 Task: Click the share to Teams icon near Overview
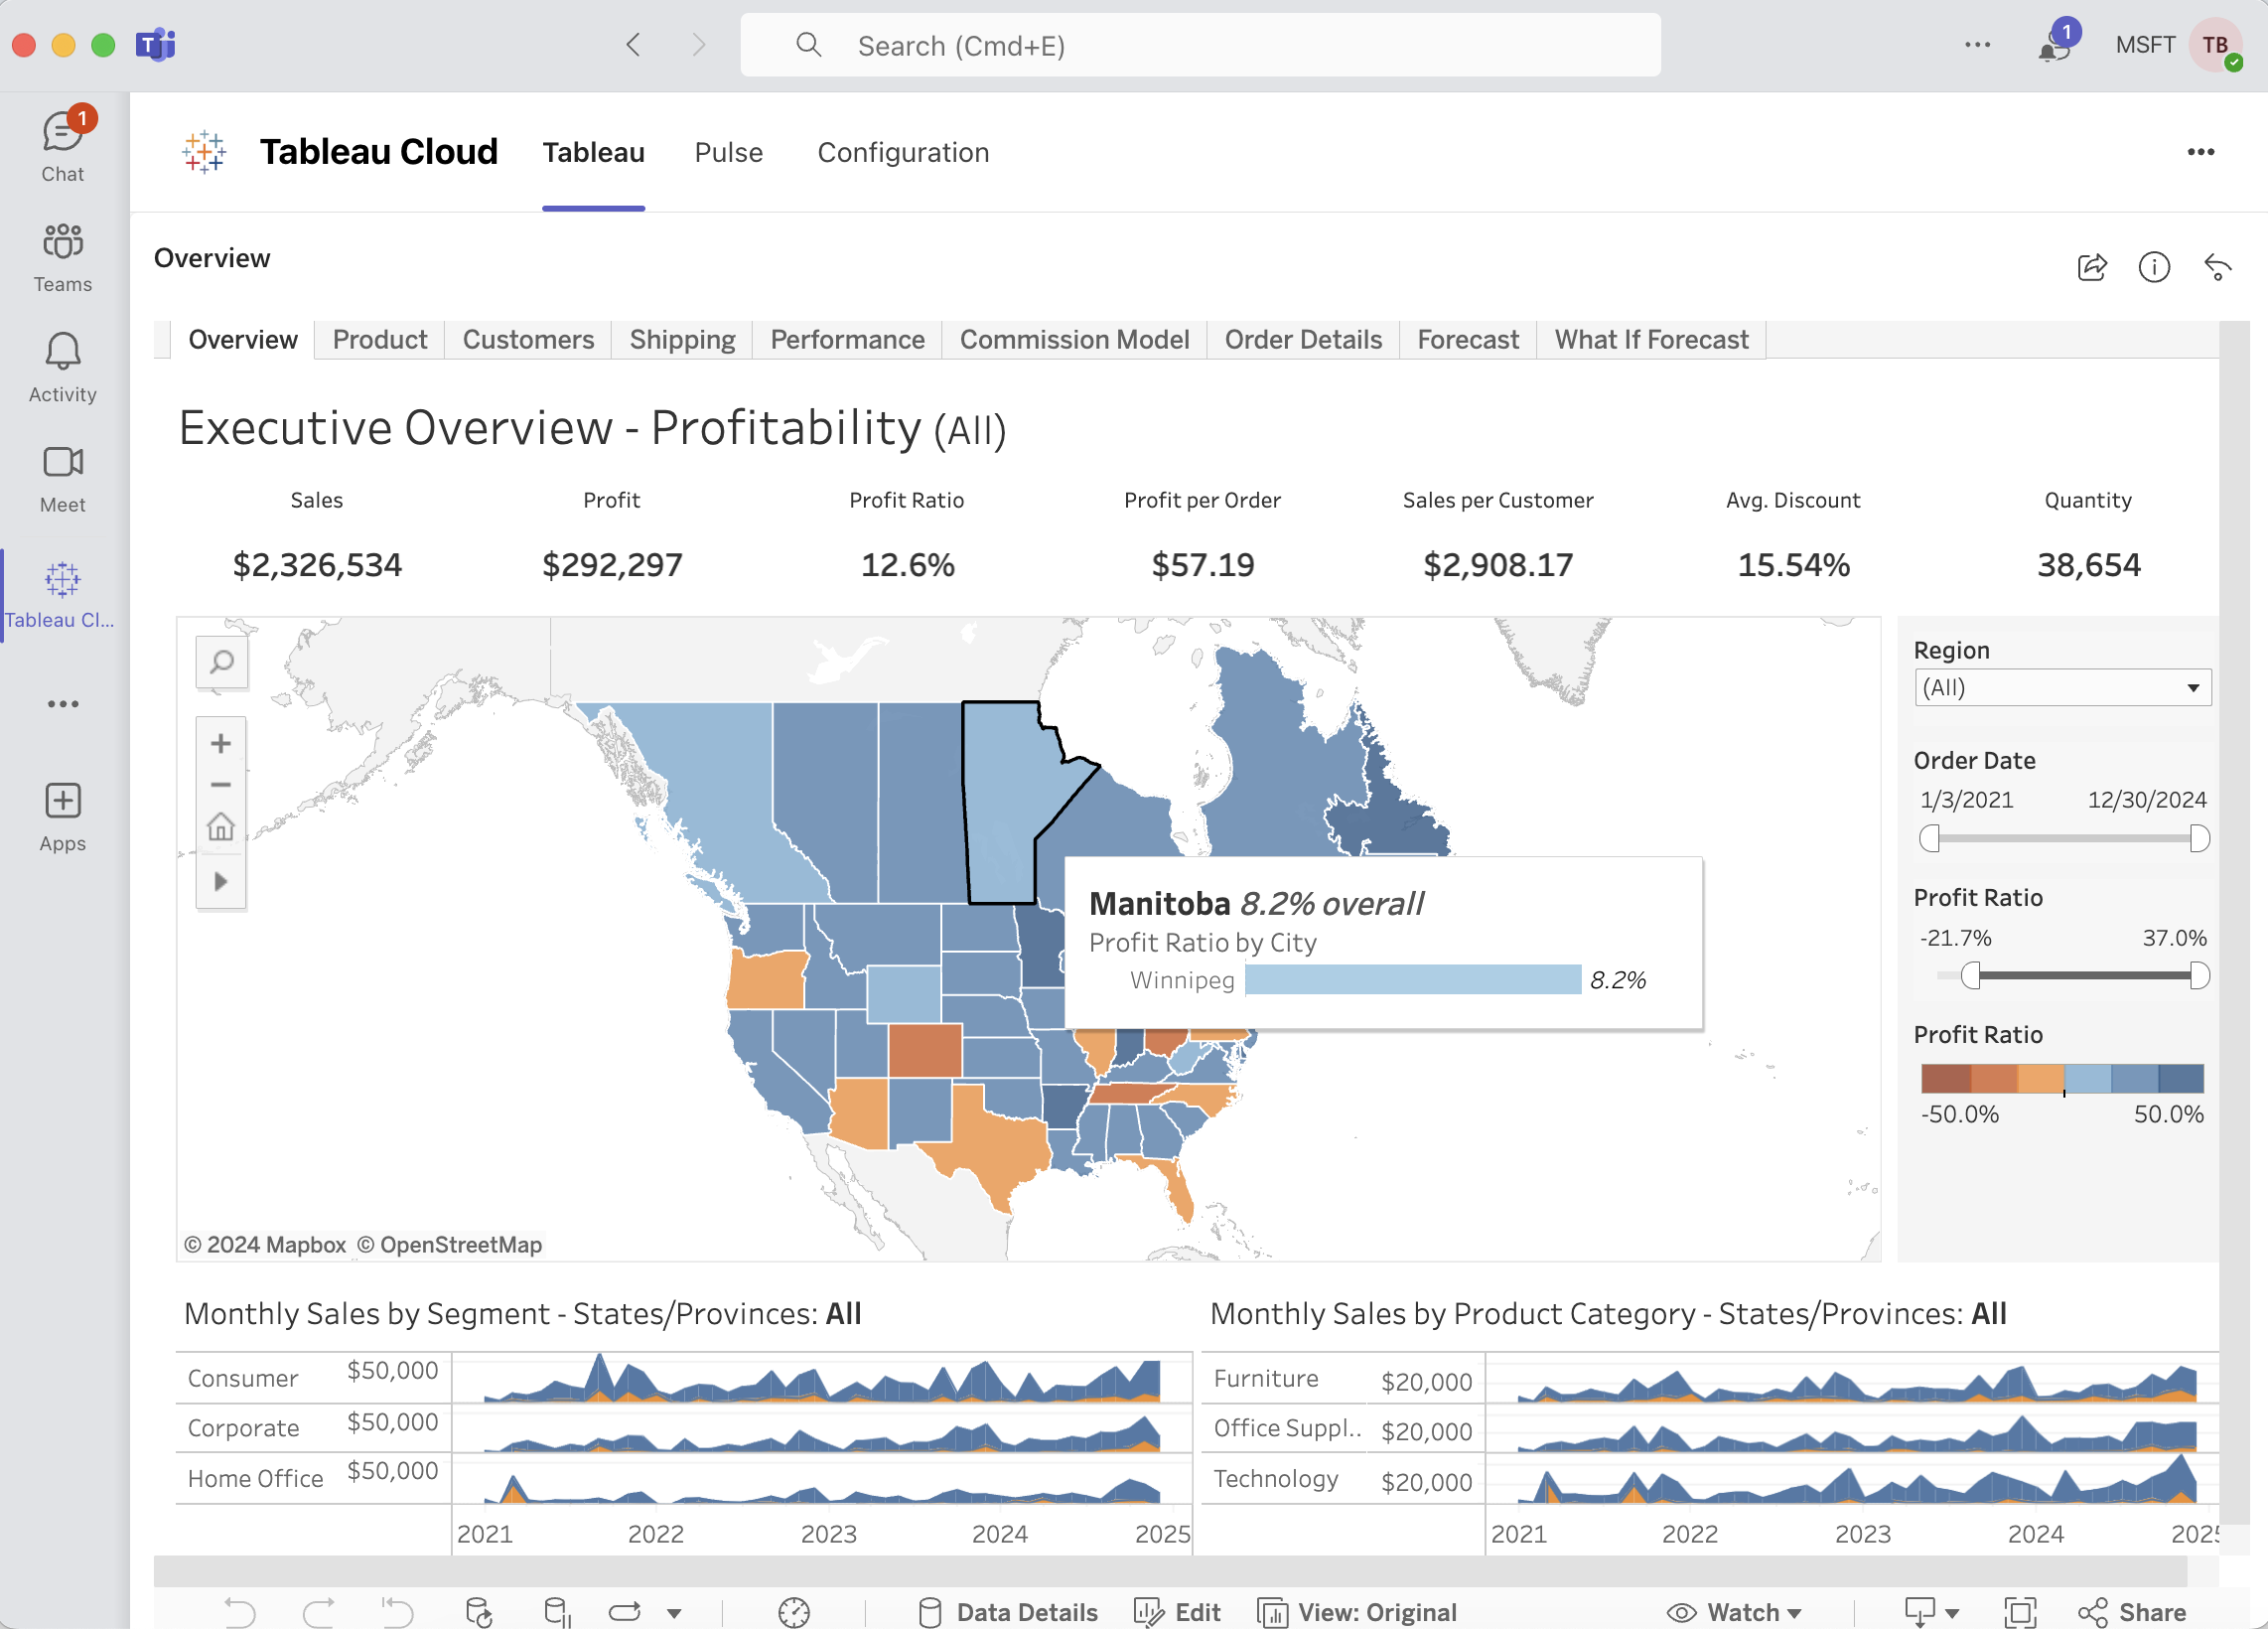coord(2091,267)
